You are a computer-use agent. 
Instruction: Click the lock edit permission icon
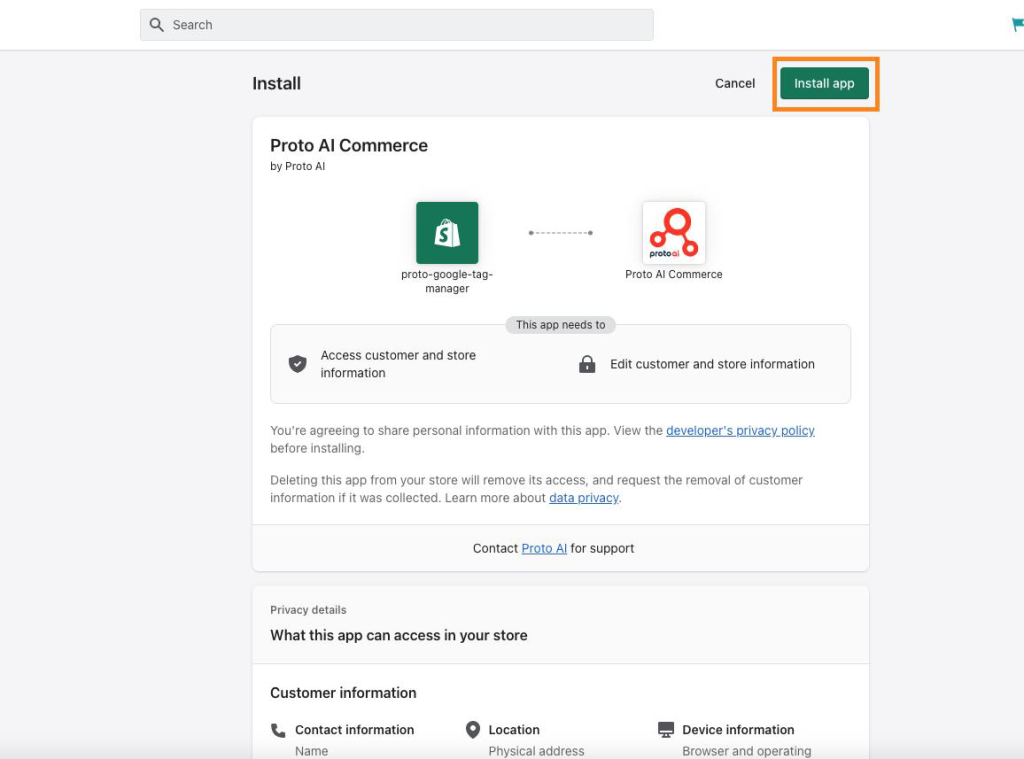(x=587, y=364)
